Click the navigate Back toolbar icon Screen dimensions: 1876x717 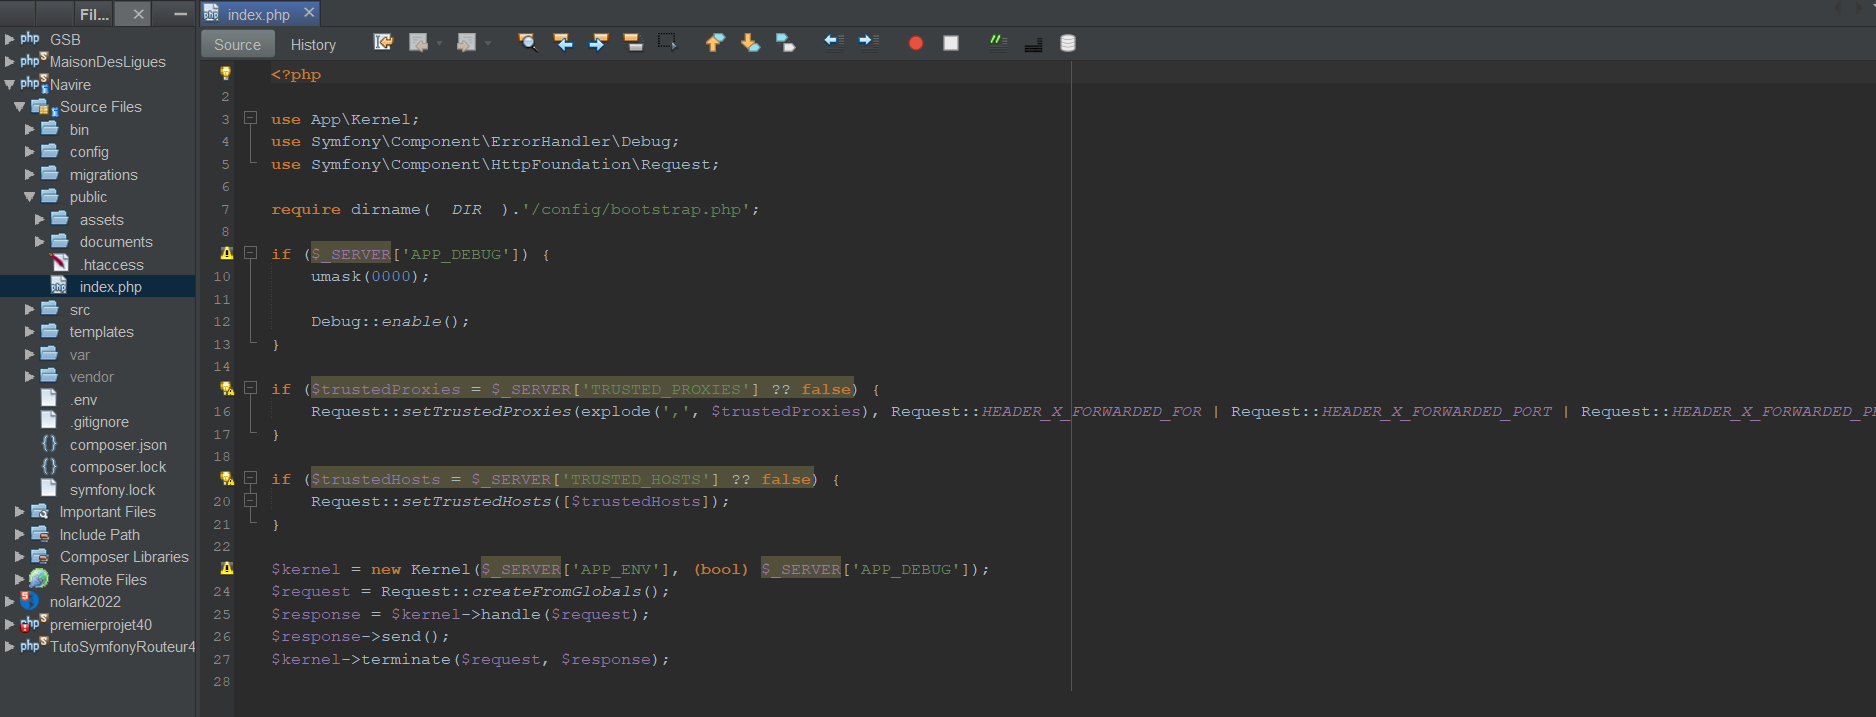point(419,42)
